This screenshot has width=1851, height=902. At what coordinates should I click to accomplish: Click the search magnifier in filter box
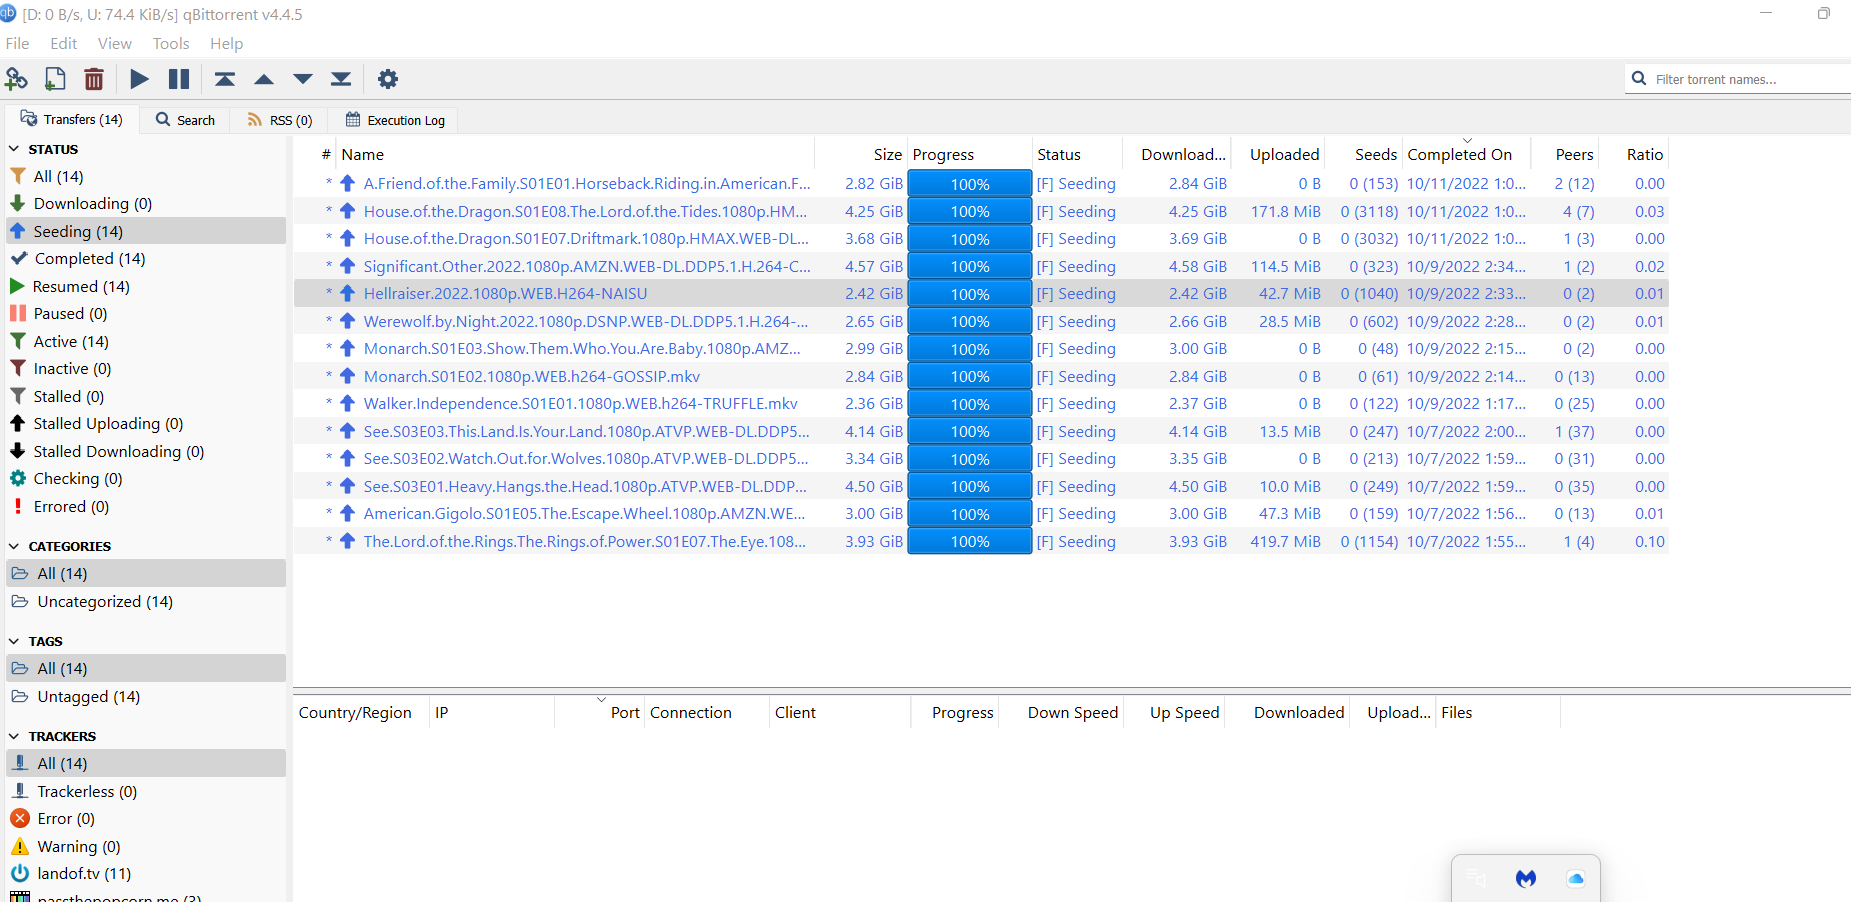pos(1639,78)
